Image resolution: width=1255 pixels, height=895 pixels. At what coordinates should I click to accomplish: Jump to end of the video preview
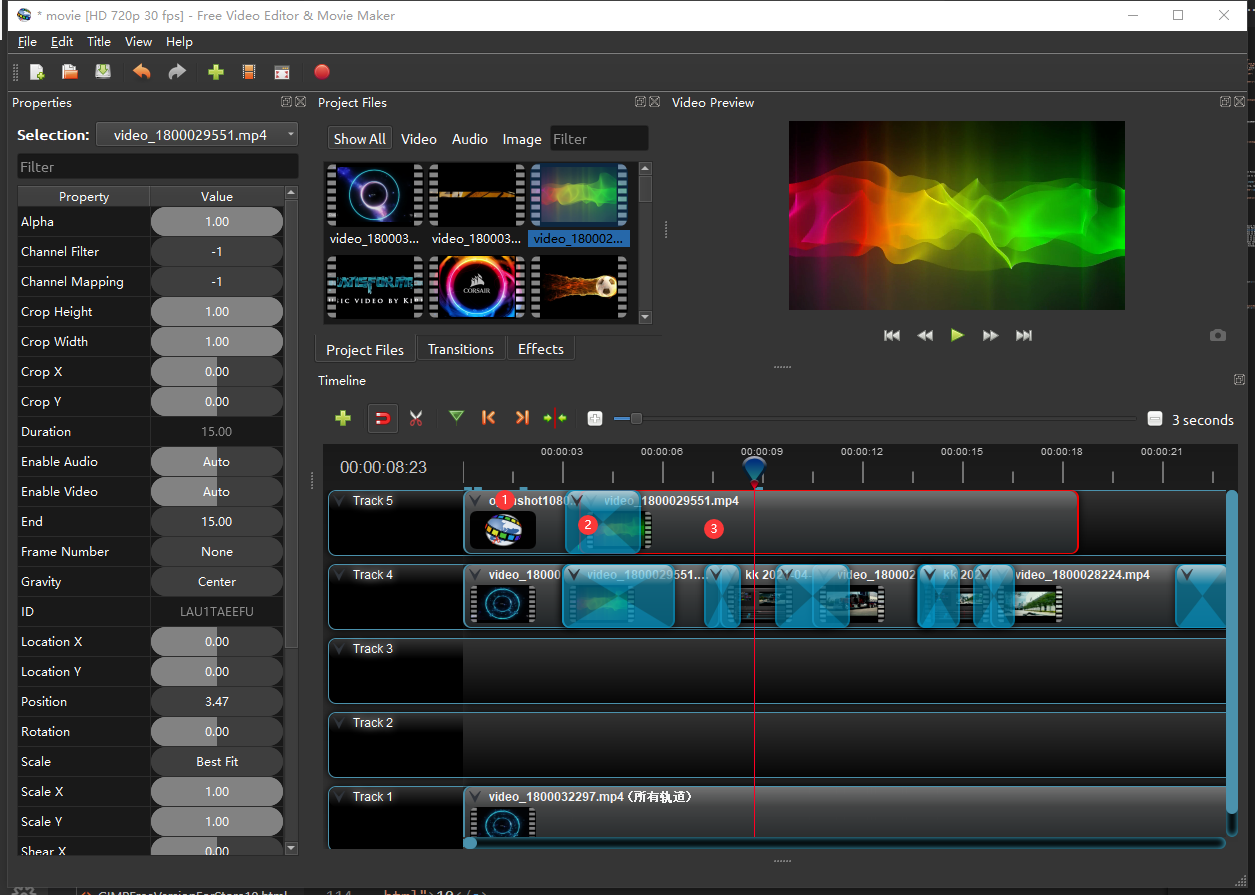pos(1024,336)
